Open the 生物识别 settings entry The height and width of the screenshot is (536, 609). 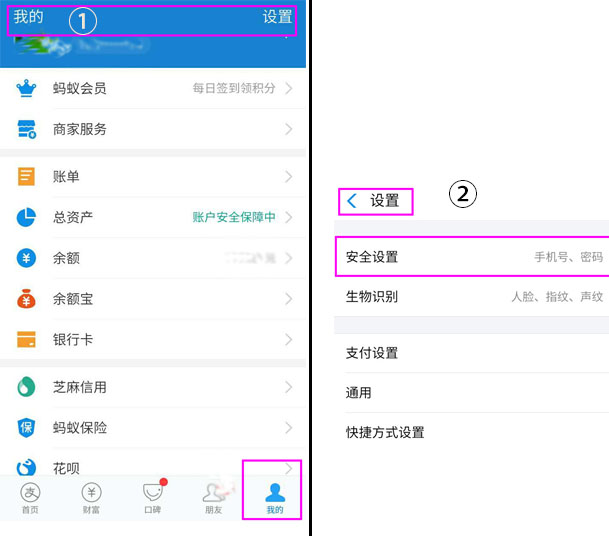pyautogui.click(x=472, y=297)
